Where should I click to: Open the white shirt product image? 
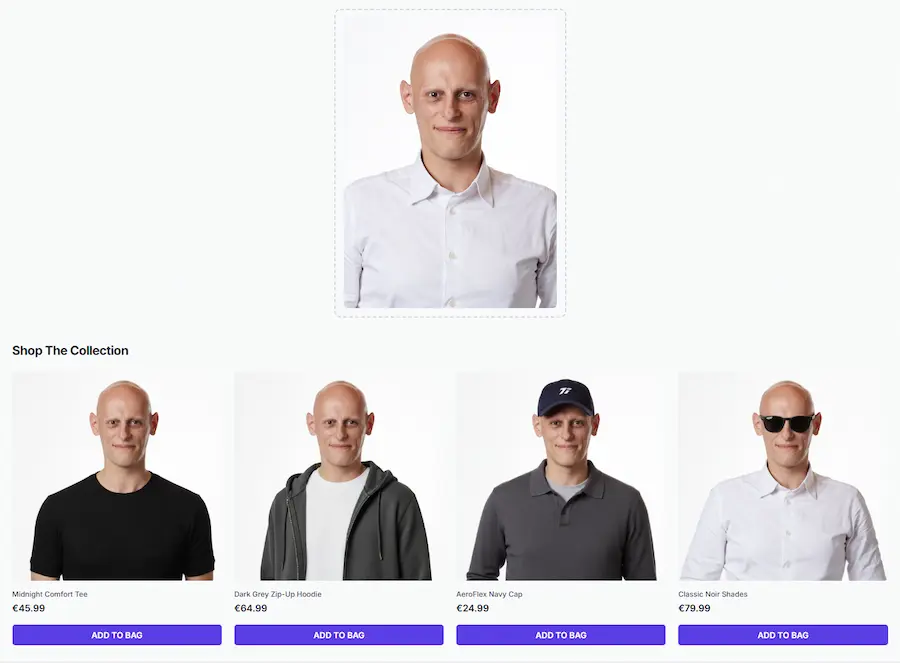[783, 476]
